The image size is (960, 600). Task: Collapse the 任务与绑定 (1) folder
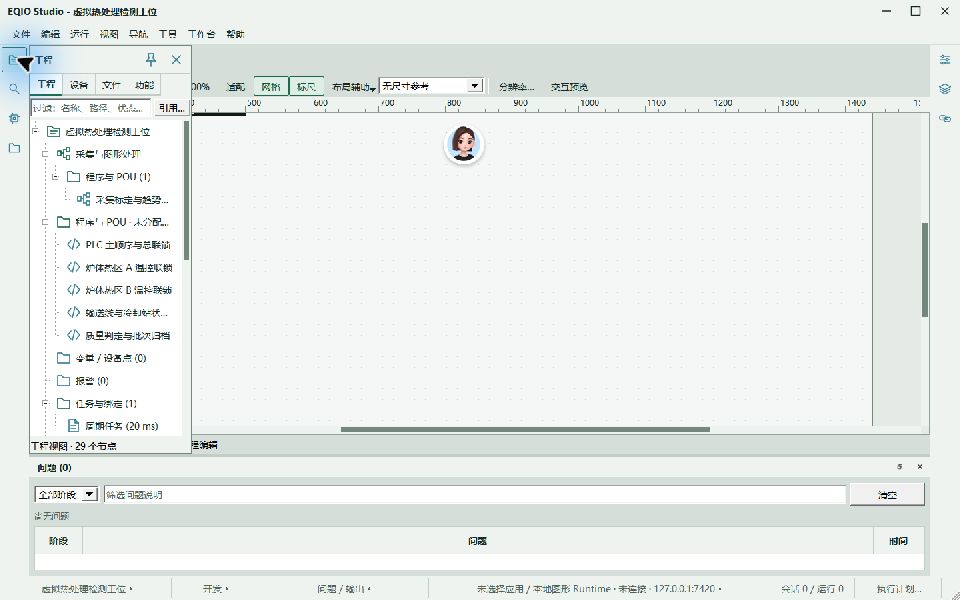45,403
